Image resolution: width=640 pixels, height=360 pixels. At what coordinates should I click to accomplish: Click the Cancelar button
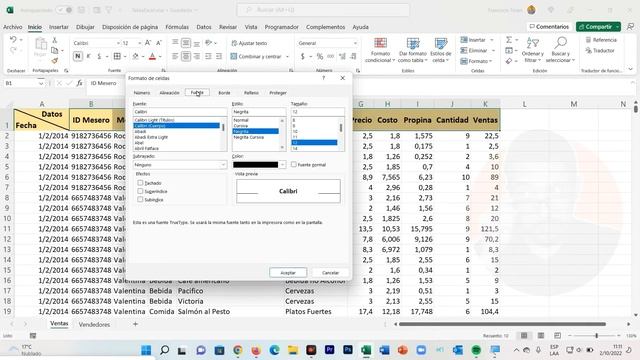tap(330, 273)
